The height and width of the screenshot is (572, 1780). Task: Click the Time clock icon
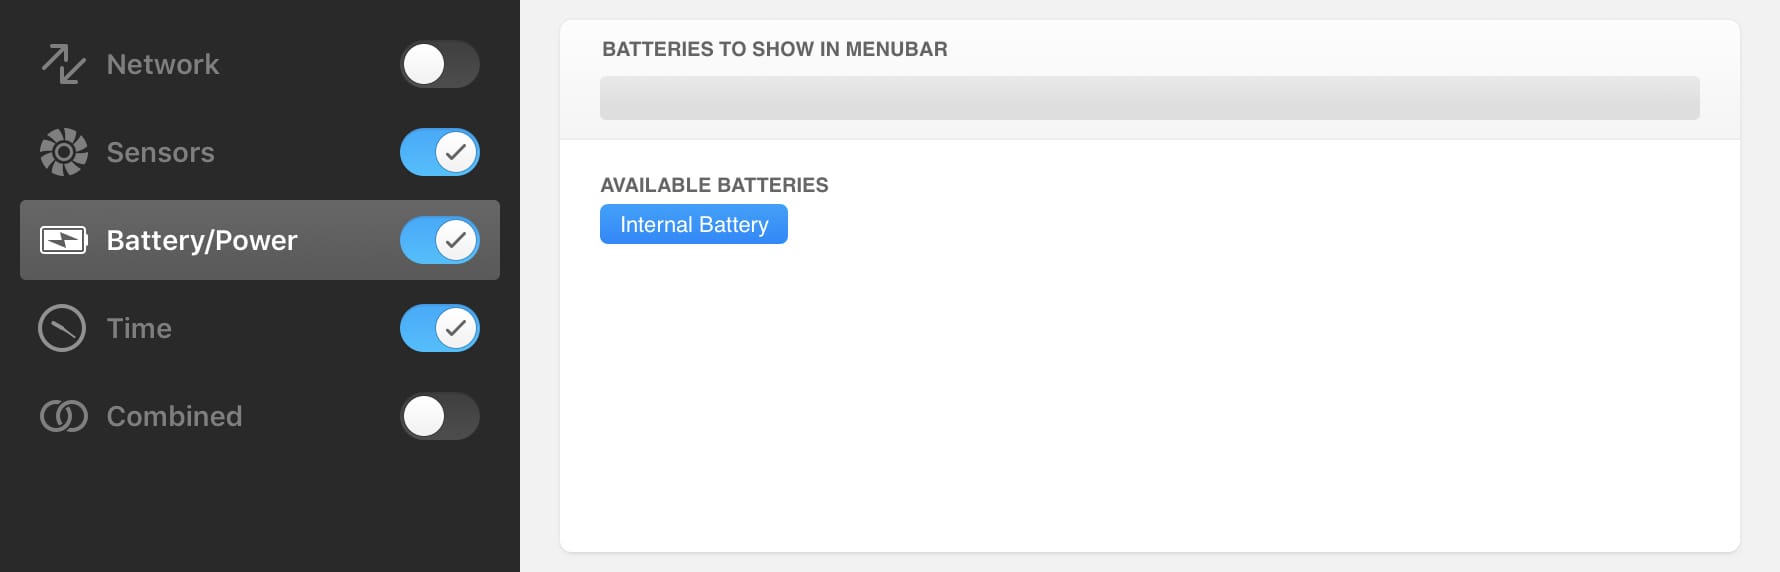(62, 328)
